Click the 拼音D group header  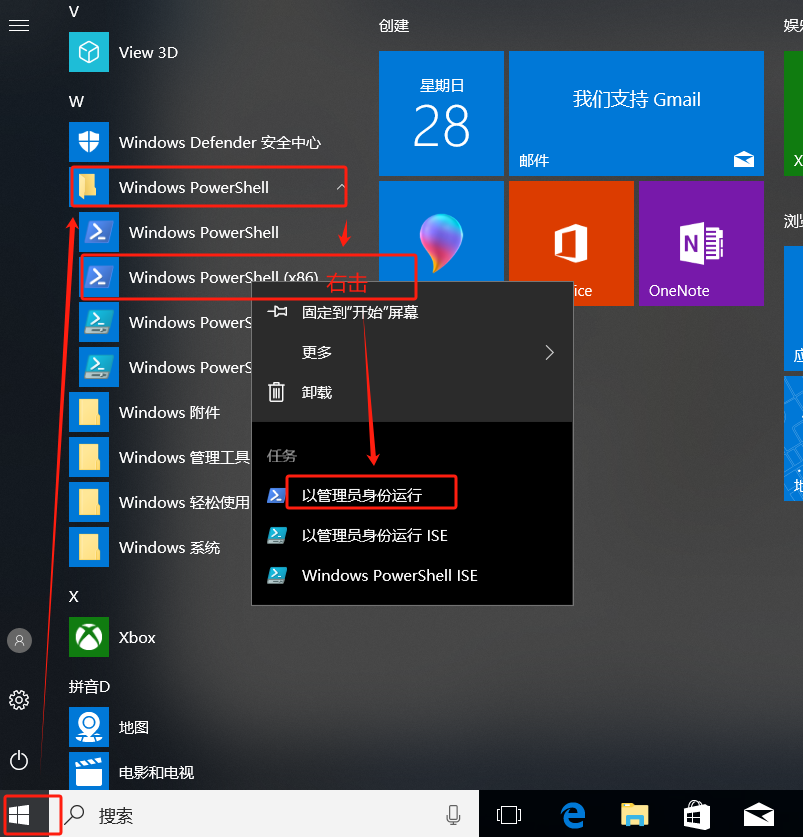point(89,686)
